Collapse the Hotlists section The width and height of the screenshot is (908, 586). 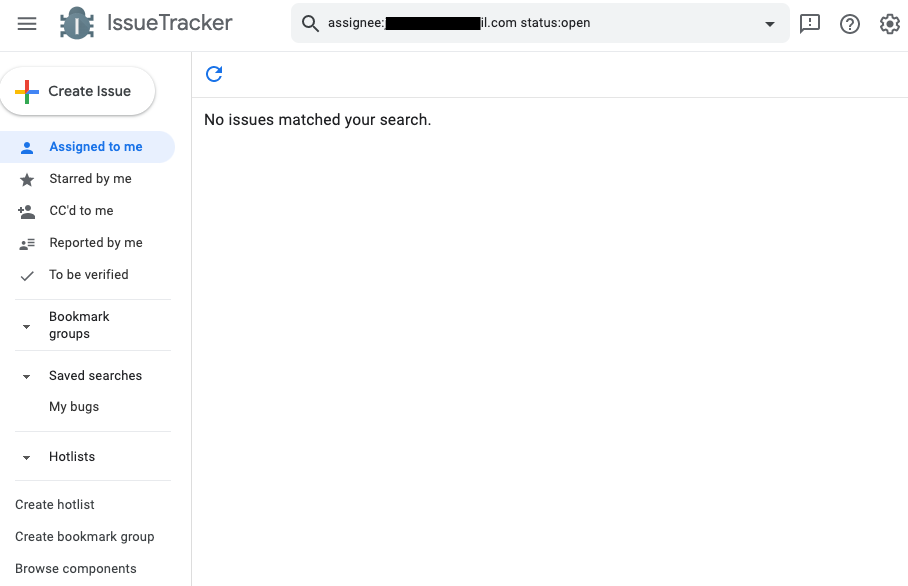click(27, 457)
